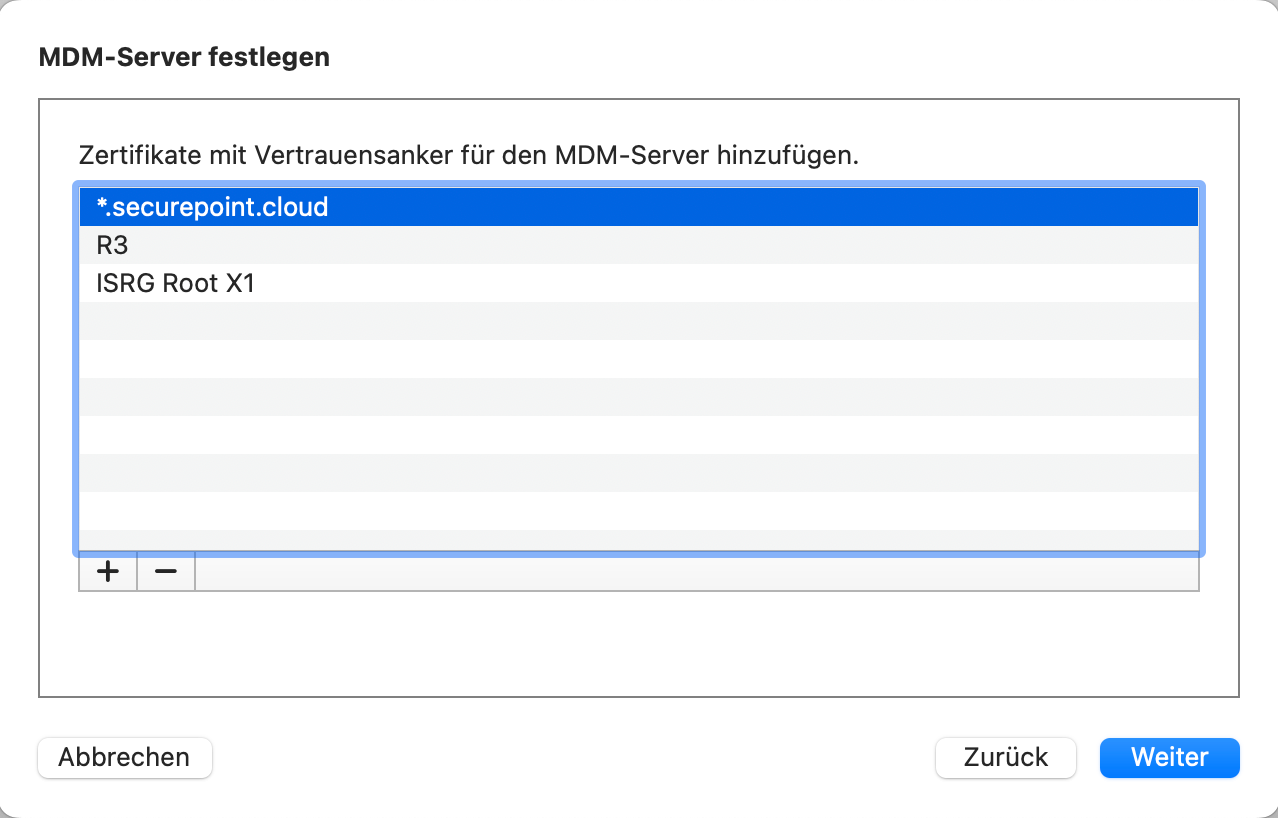Click the second empty row below ISRG Root X1
This screenshot has width=1278, height=818.
[x=640, y=359]
